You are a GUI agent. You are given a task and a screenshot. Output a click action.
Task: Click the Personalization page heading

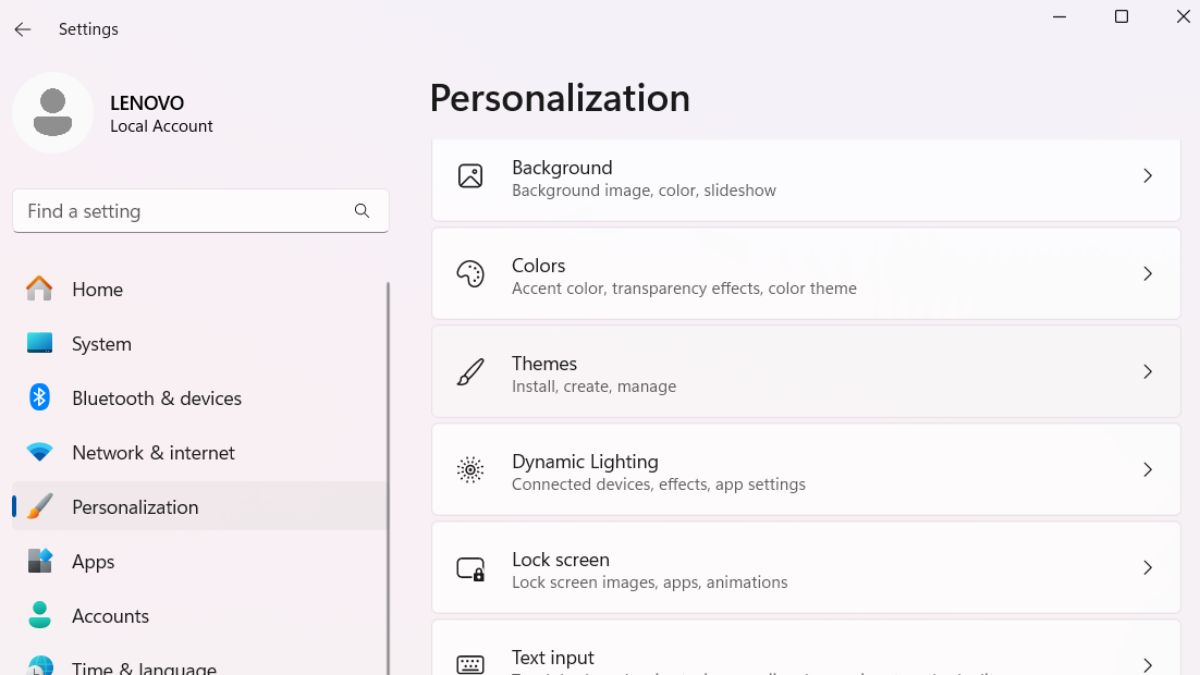560,98
